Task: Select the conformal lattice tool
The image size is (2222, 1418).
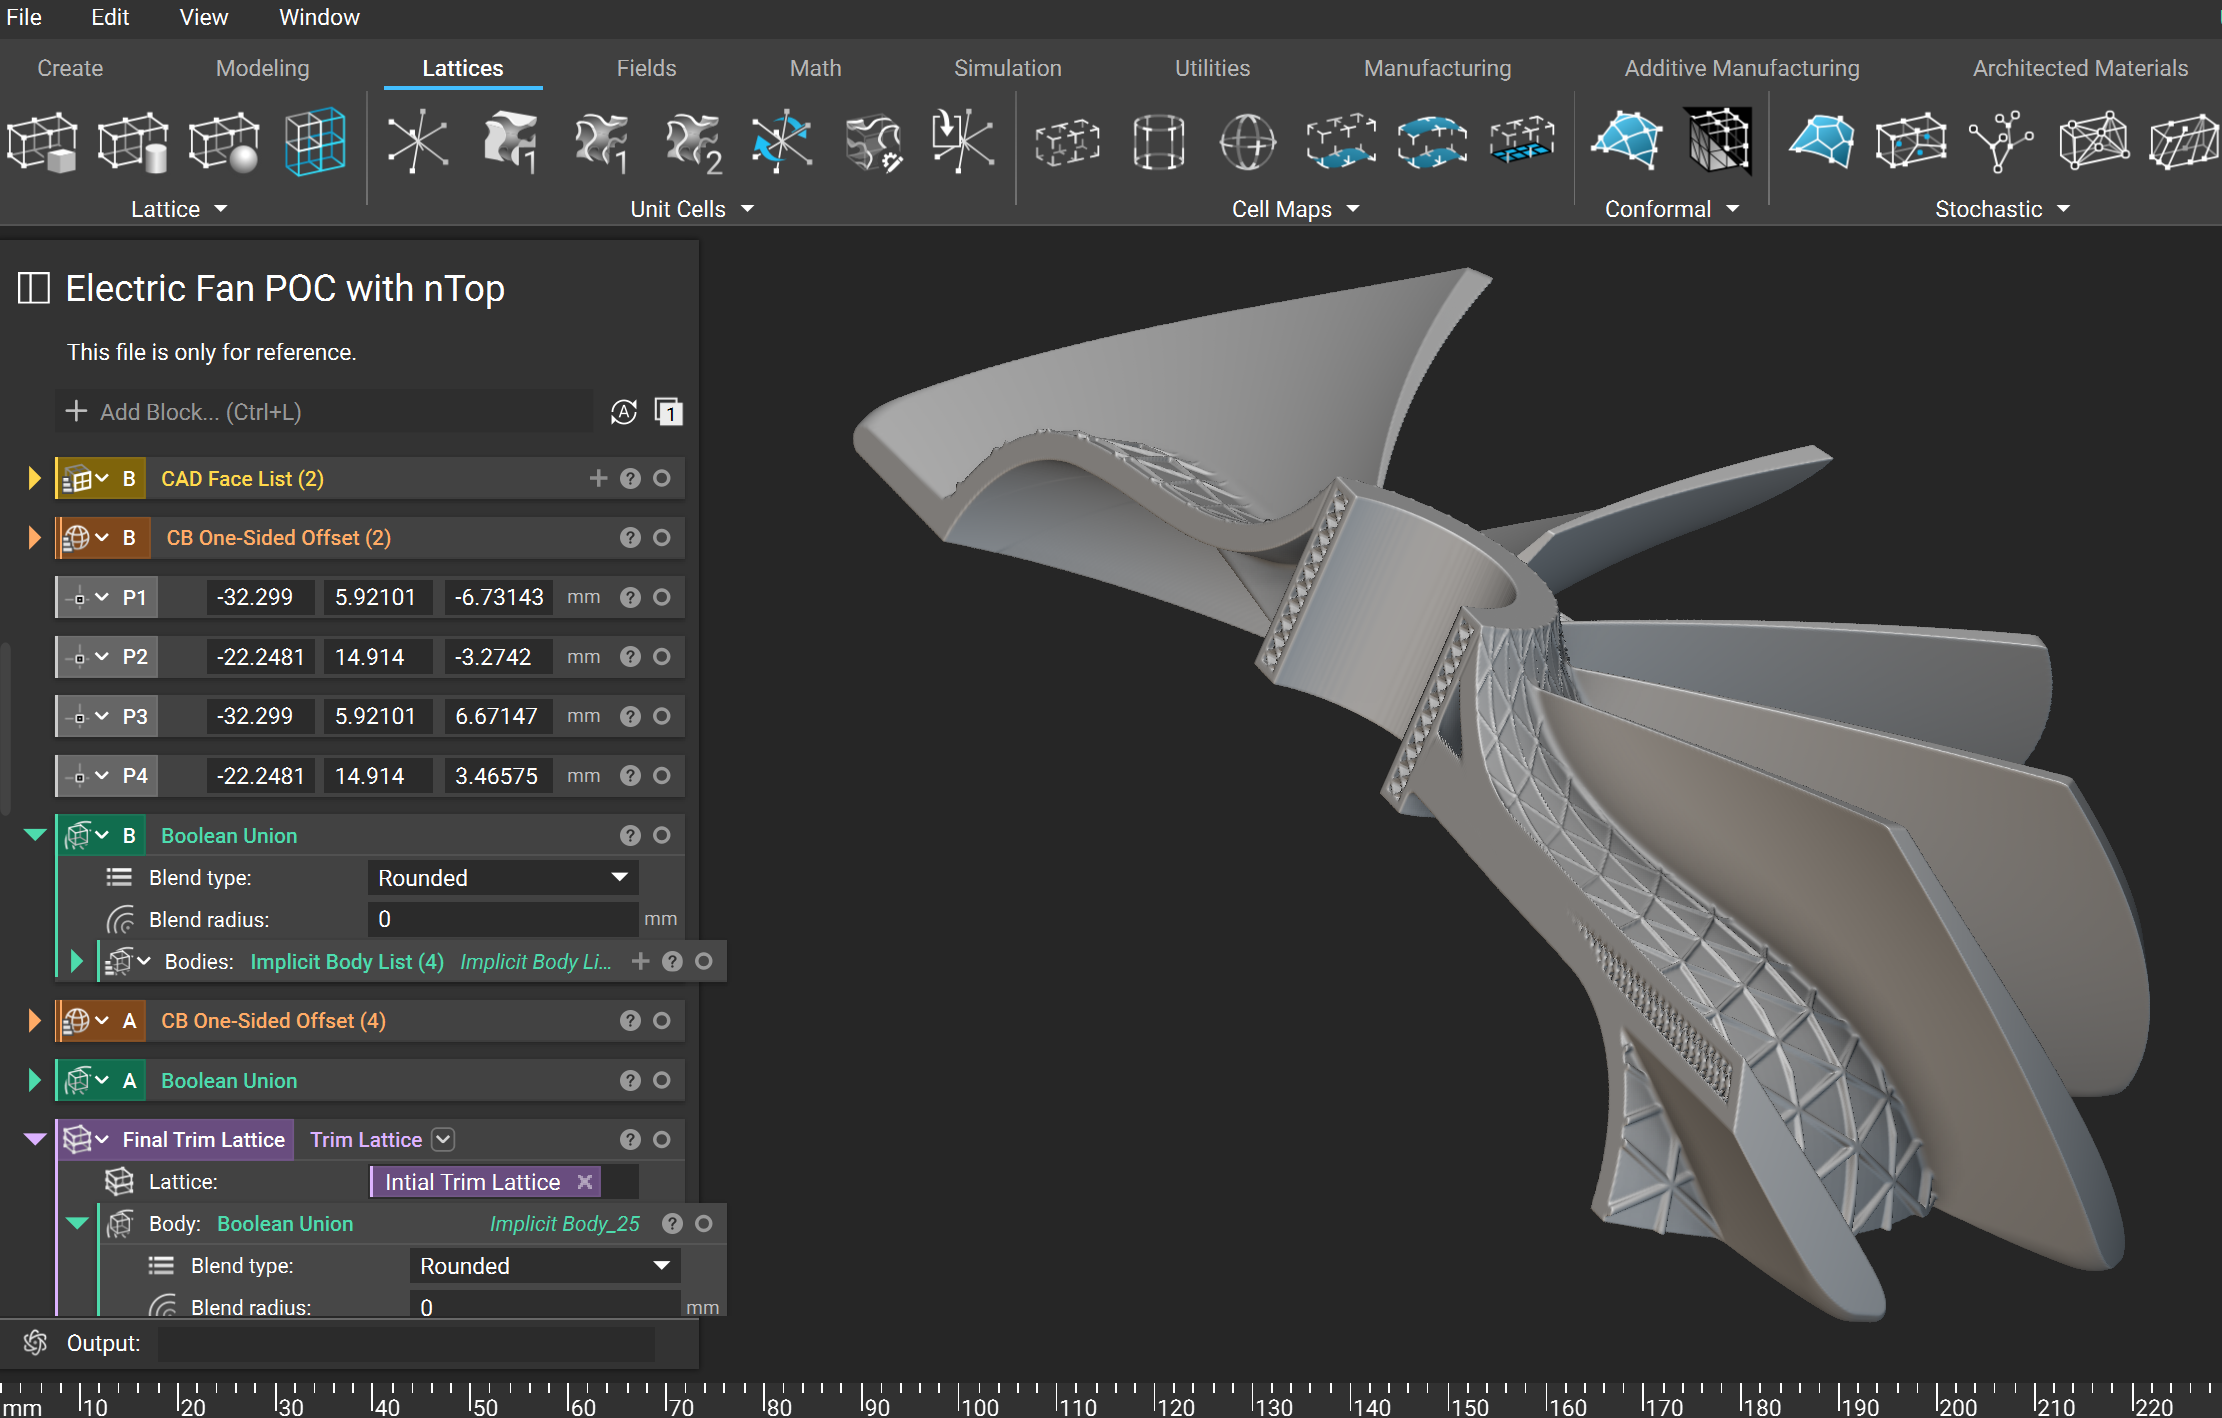Action: [x=1624, y=141]
